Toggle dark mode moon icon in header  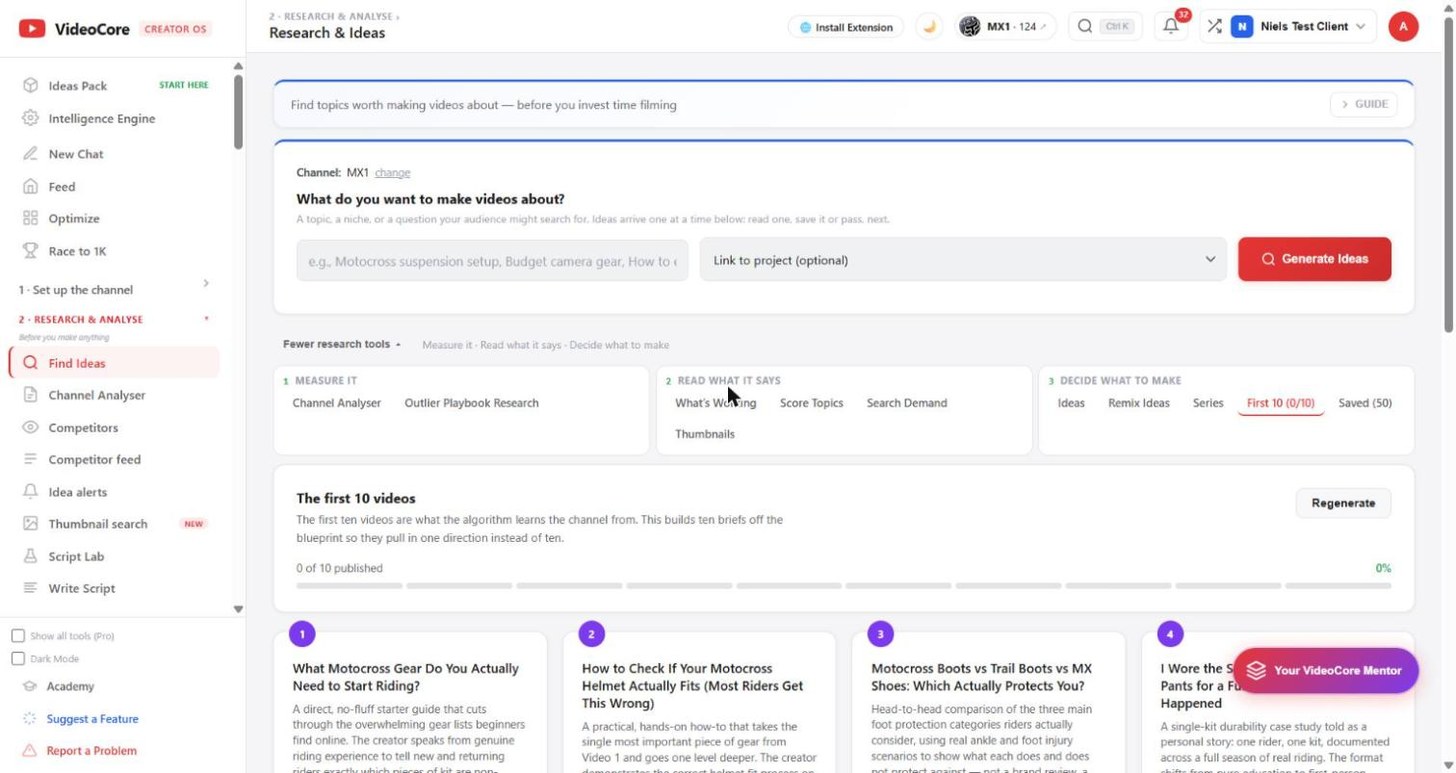click(x=929, y=27)
